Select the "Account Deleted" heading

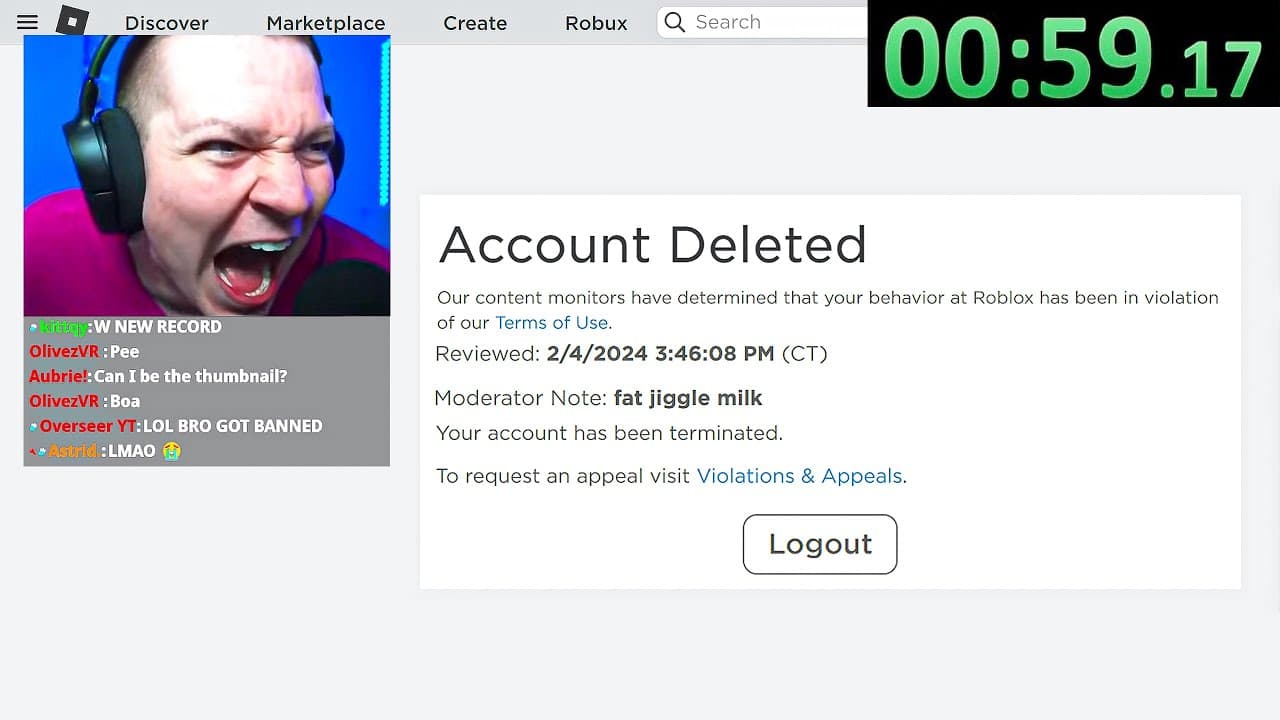coord(653,245)
